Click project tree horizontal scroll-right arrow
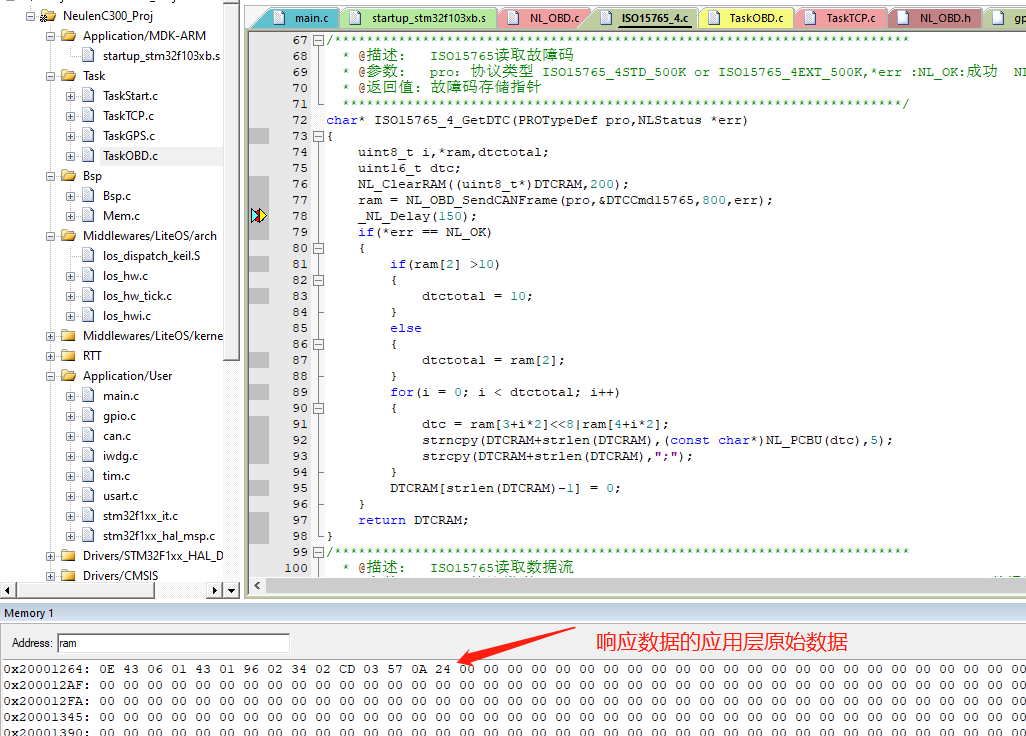Image resolution: width=1026 pixels, height=736 pixels. [x=215, y=590]
